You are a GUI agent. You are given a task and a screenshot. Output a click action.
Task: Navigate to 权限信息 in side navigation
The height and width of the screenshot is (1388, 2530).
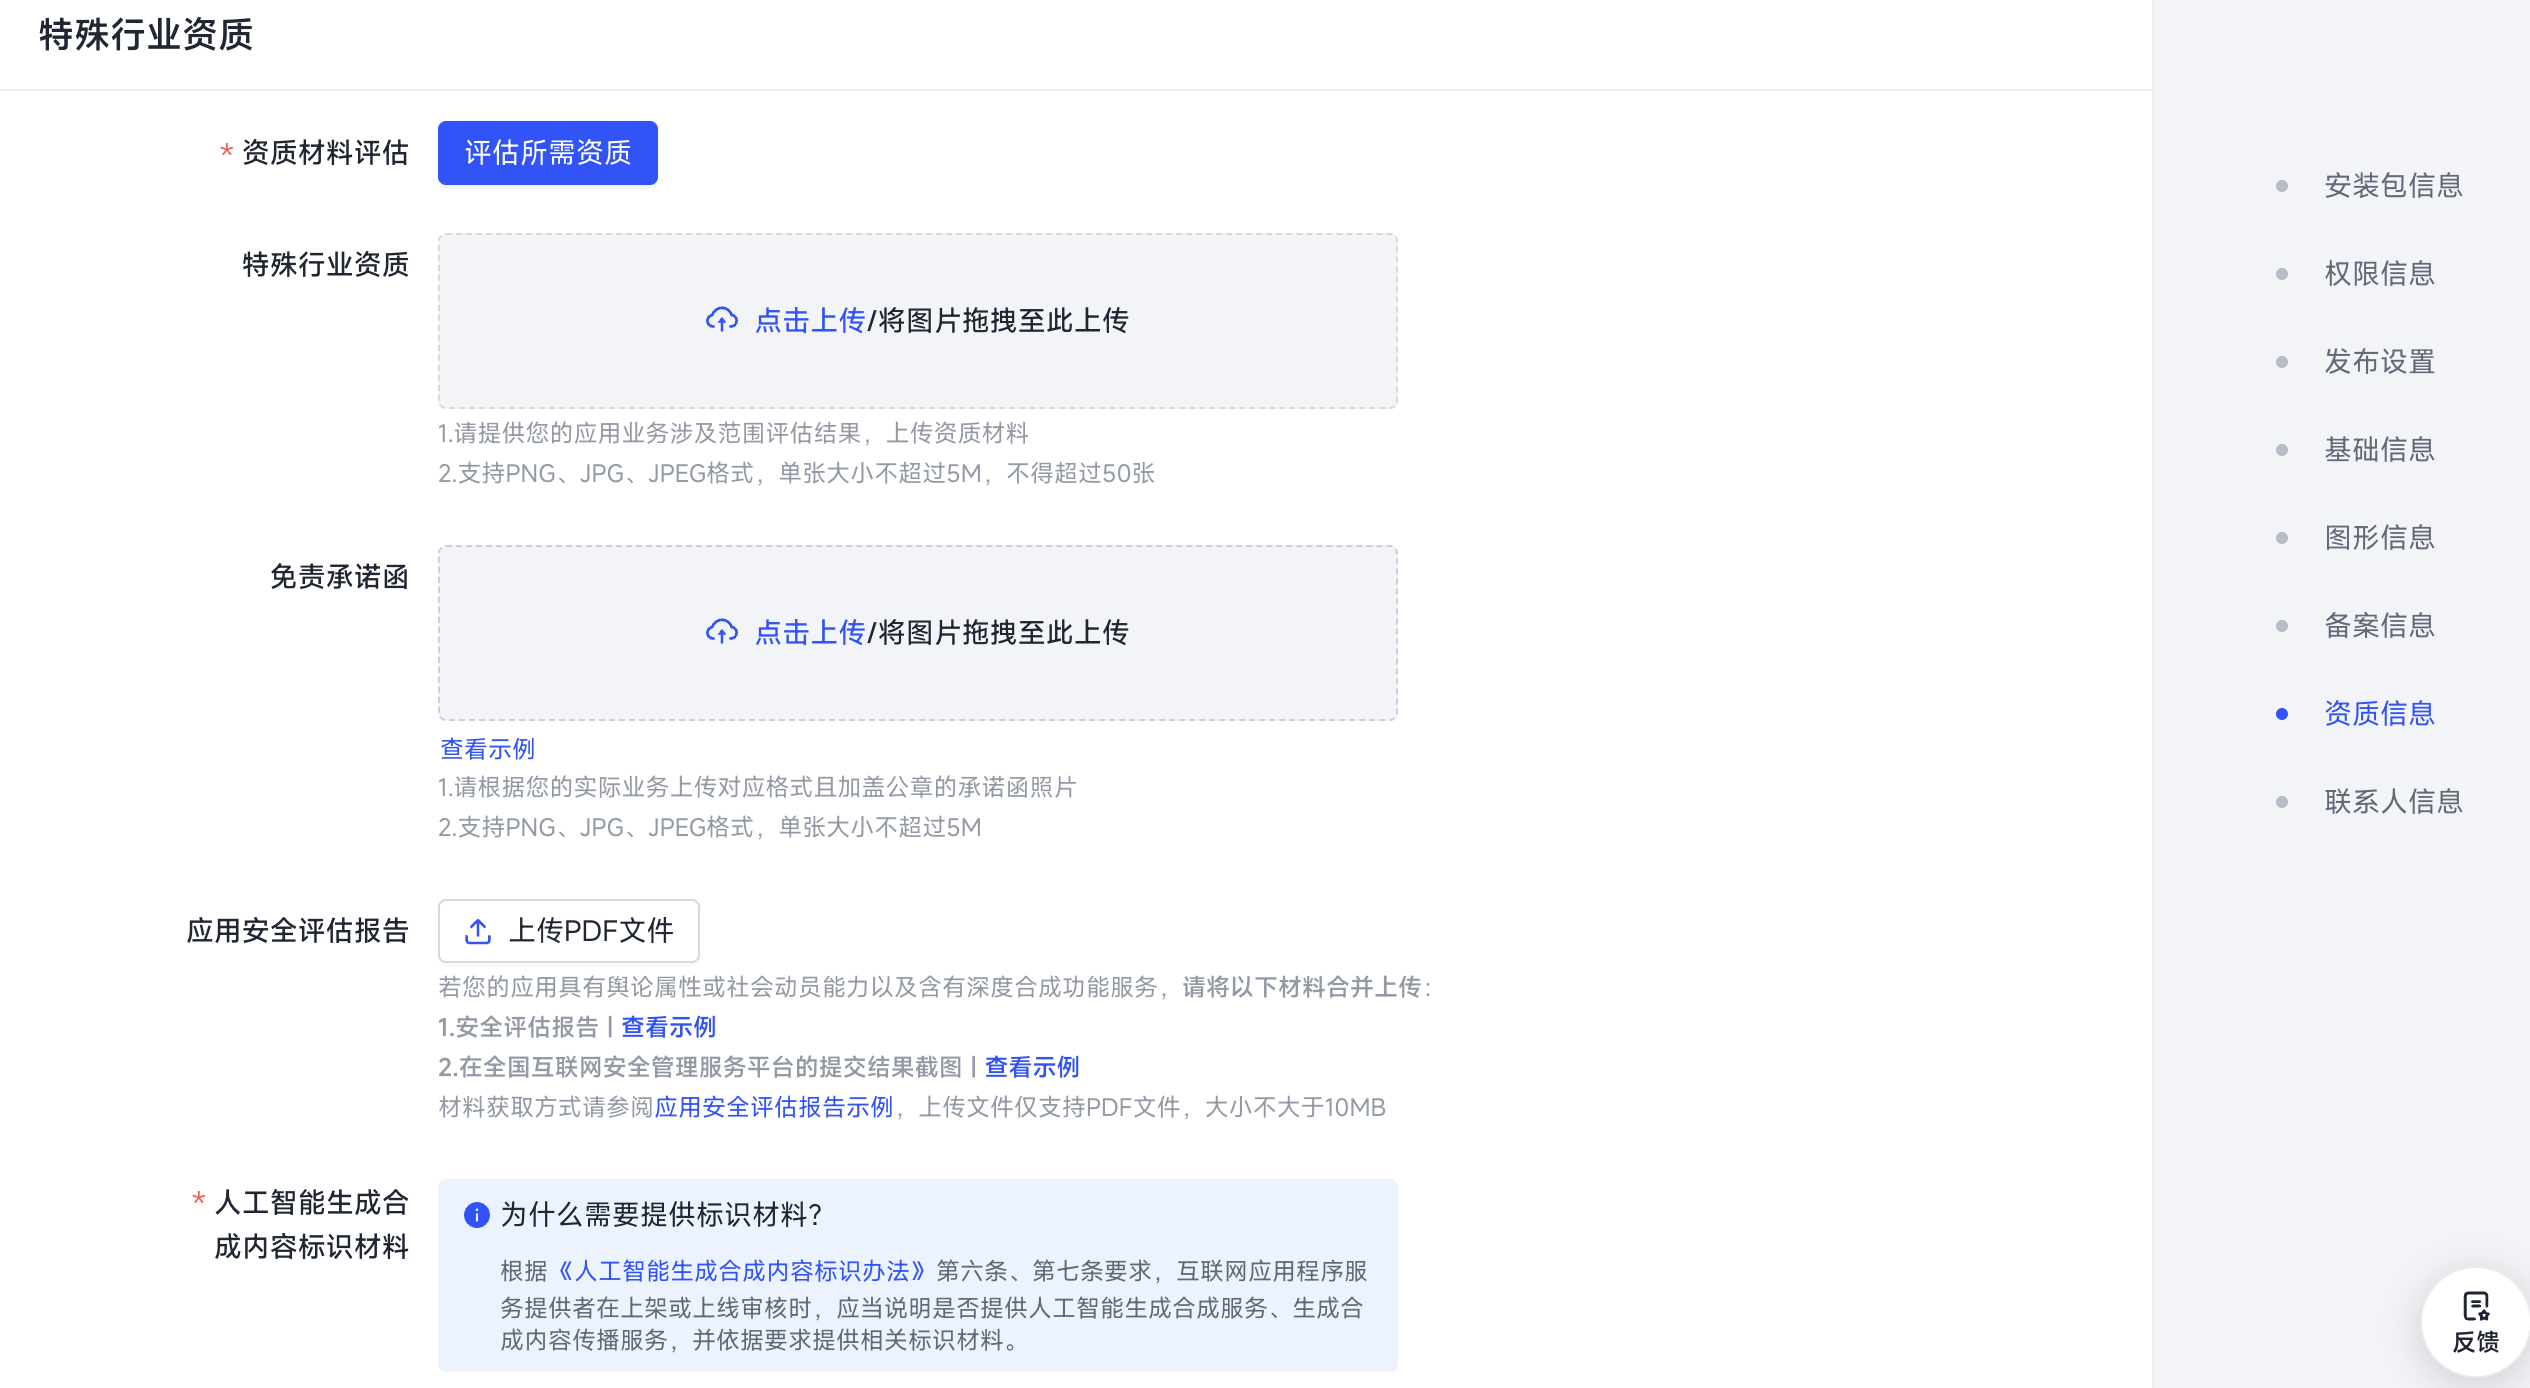pos(2378,274)
